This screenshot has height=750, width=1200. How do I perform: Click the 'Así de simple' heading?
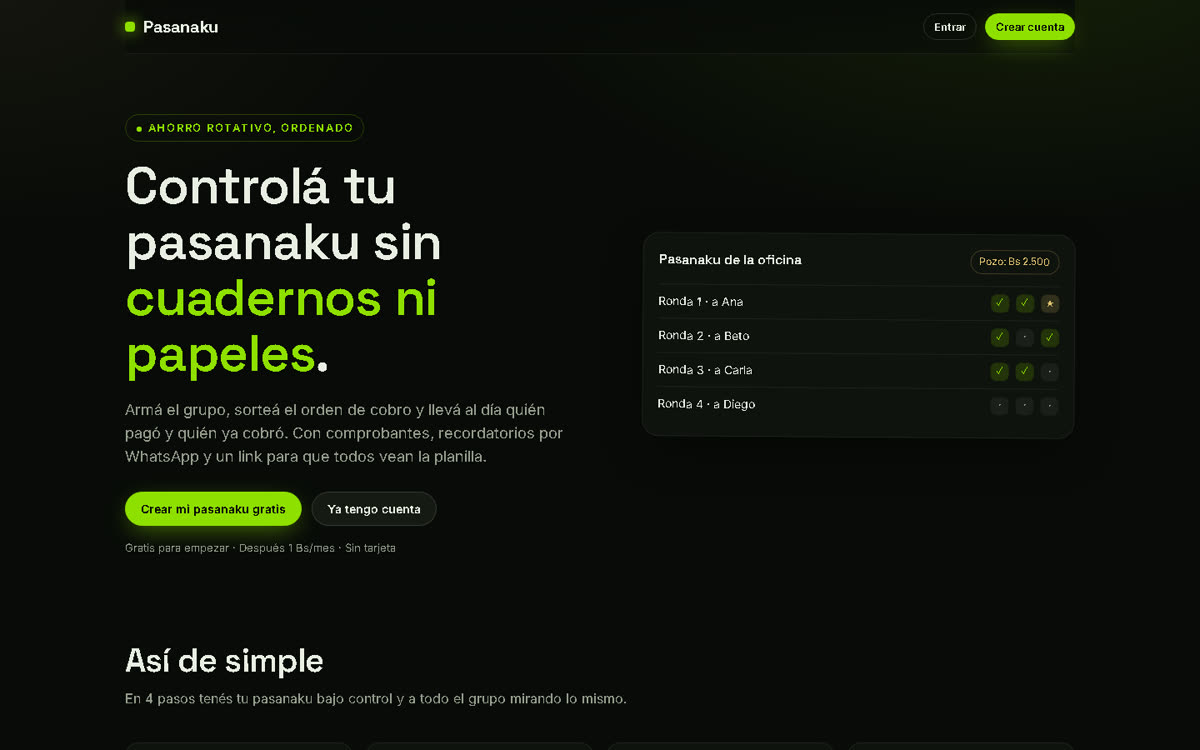click(x=224, y=661)
